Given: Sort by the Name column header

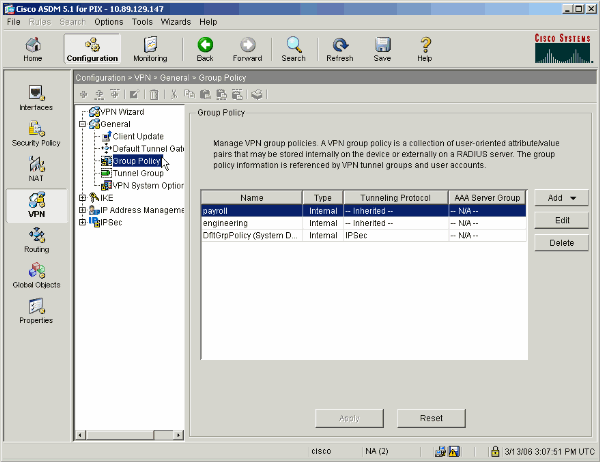Looking at the screenshot, I should 252,198.
